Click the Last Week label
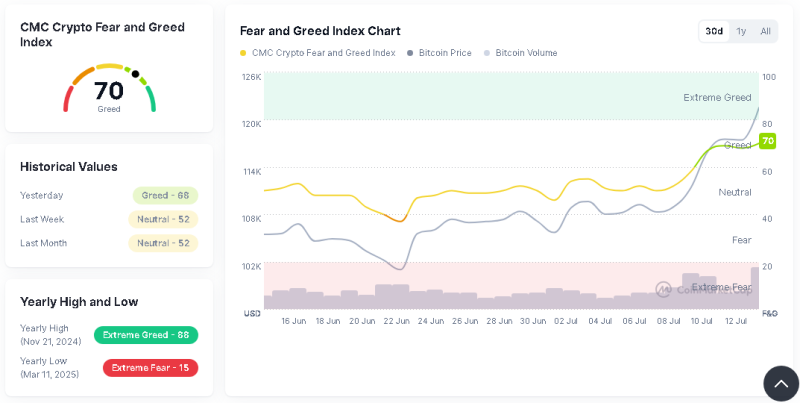Screen dimensions: 800x403 tap(42, 219)
